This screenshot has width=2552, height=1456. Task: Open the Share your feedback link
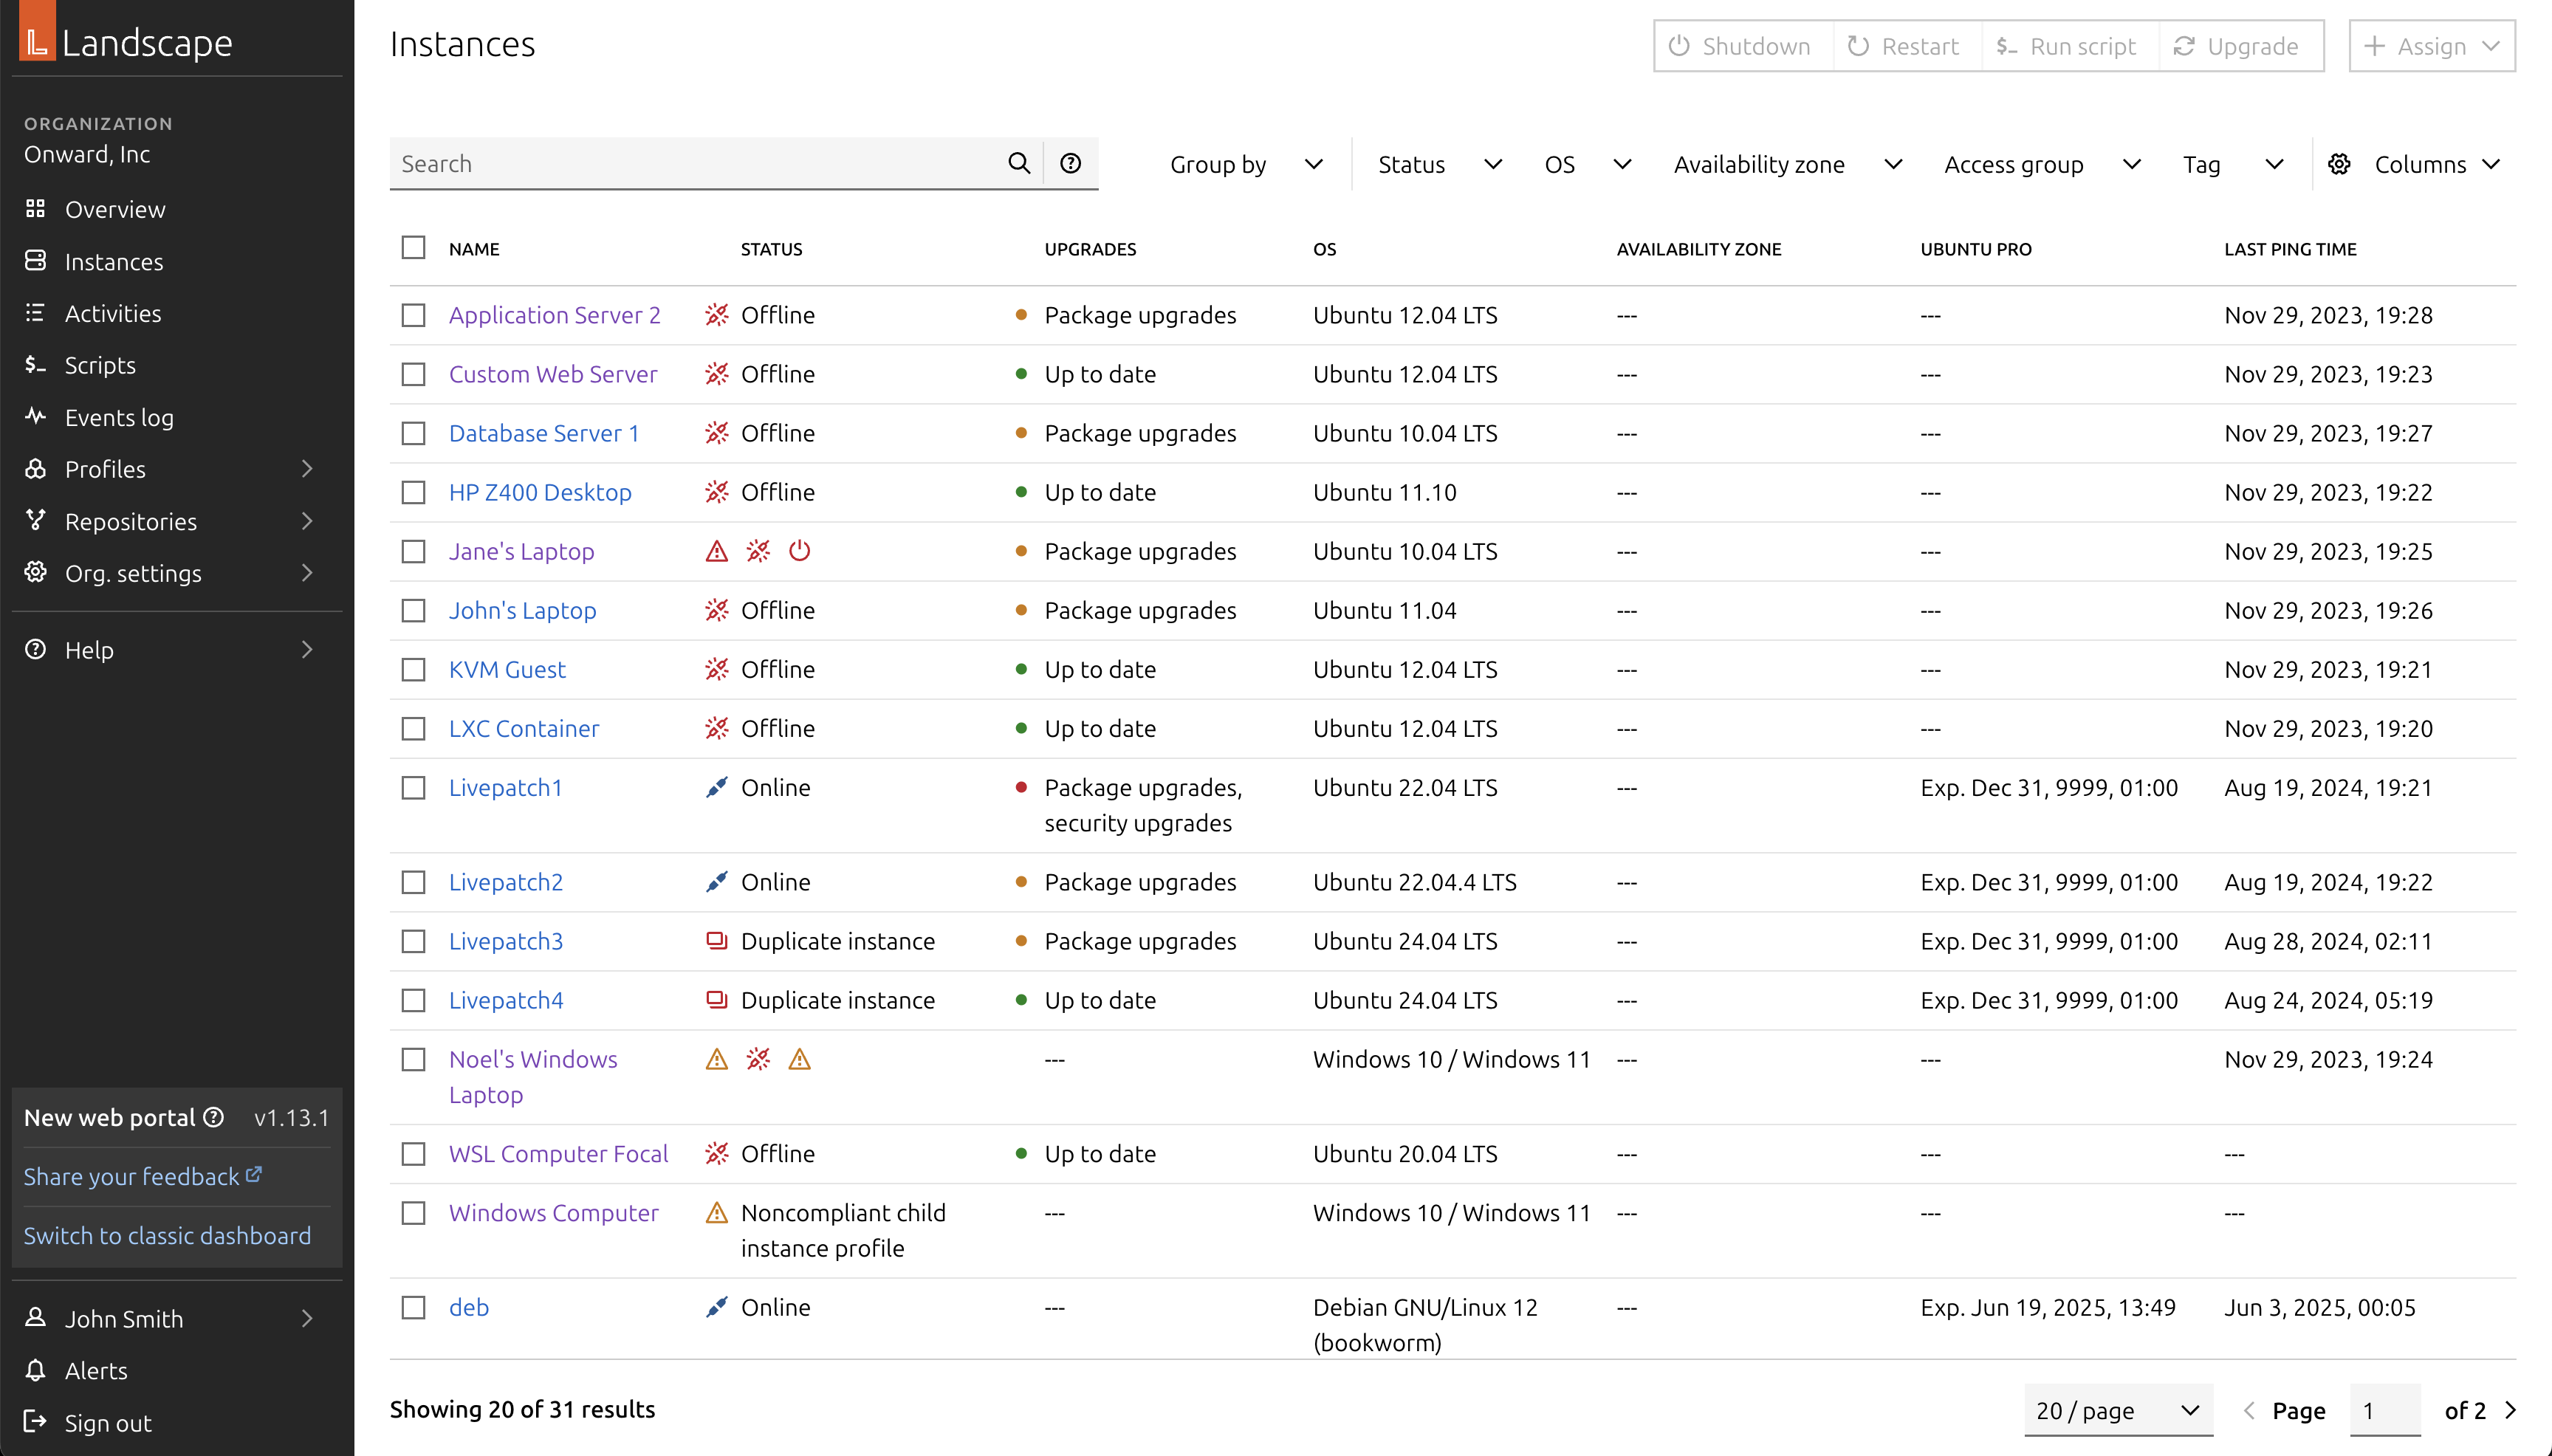143,1176
